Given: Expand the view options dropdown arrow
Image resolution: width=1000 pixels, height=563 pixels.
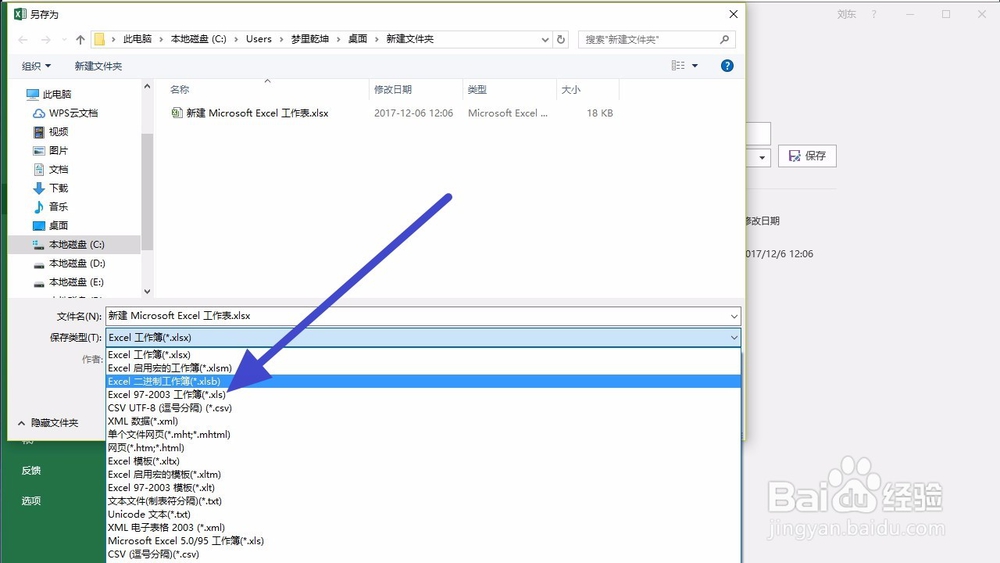Looking at the screenshot, I should pyautogui.click(x=695, y=66).
